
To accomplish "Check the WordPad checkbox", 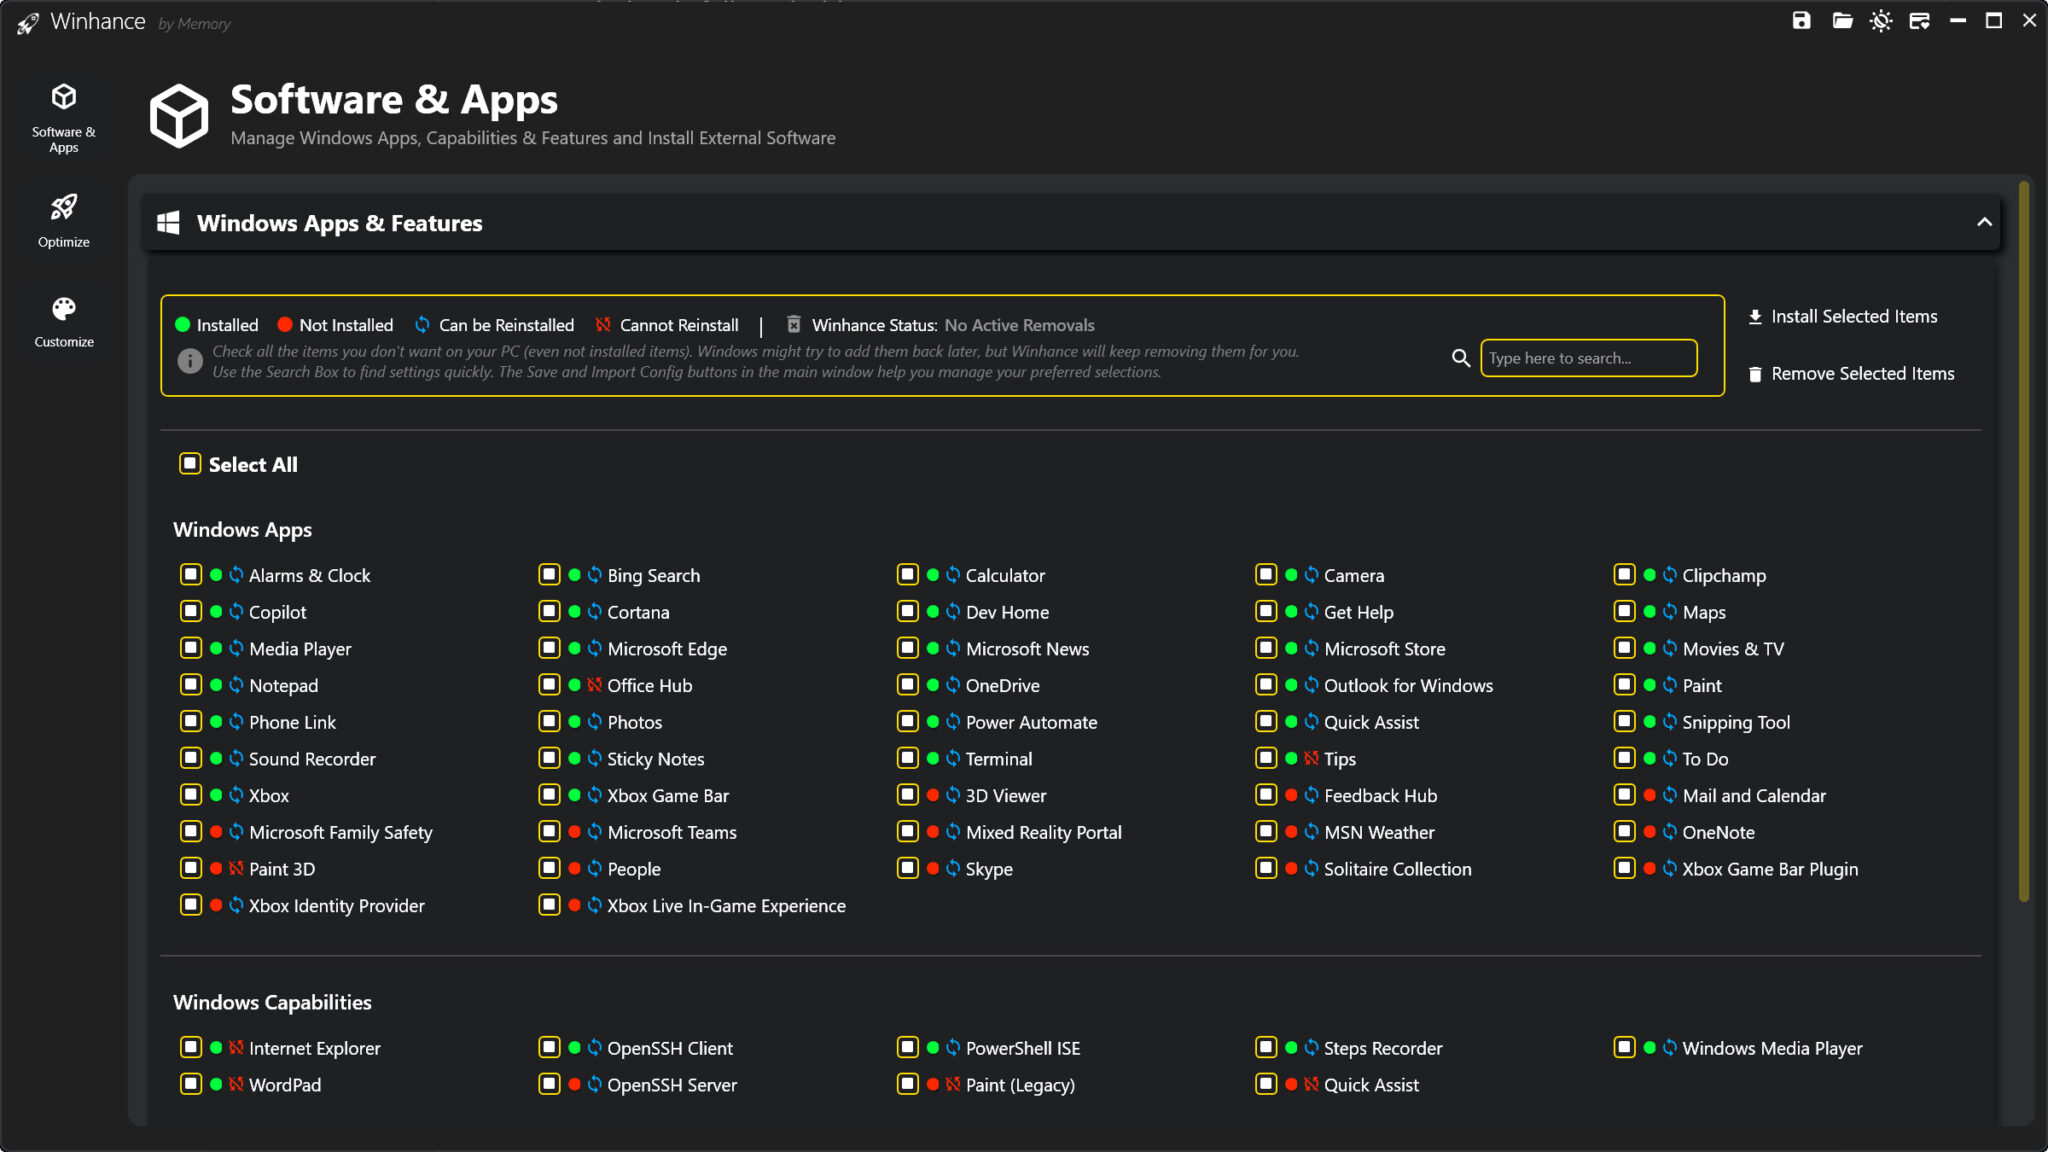I will point(190,1084).
